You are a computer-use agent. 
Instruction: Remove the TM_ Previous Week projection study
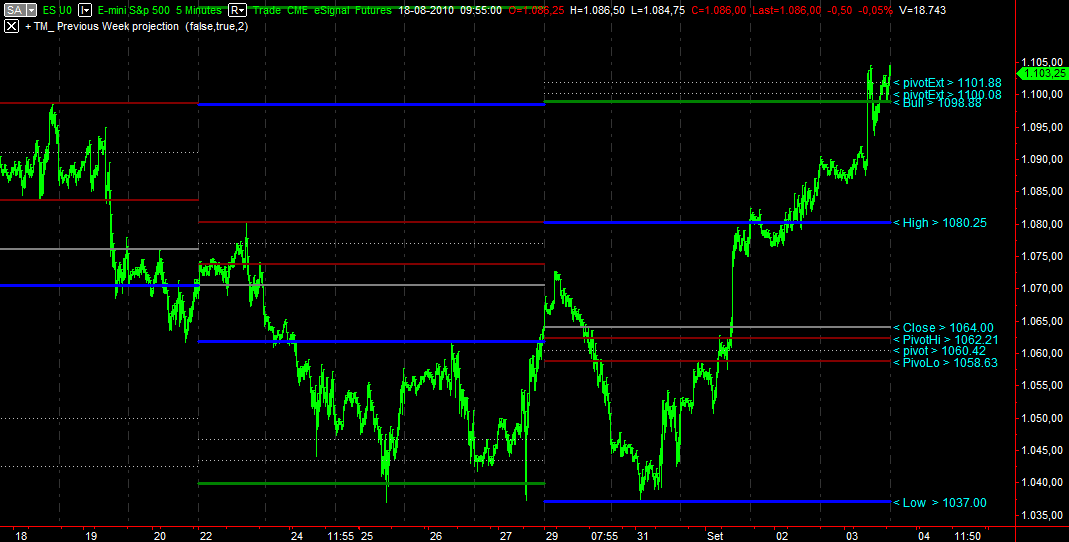click(x=11, y=27)
